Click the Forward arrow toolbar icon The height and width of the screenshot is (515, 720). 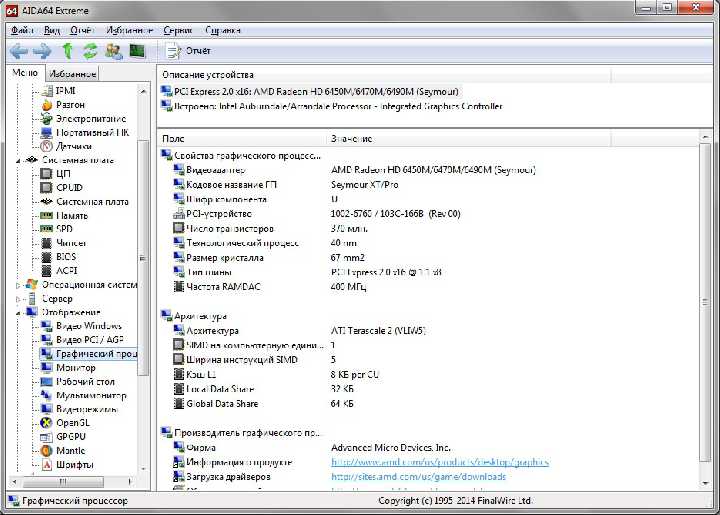click(x=42, y=51)
